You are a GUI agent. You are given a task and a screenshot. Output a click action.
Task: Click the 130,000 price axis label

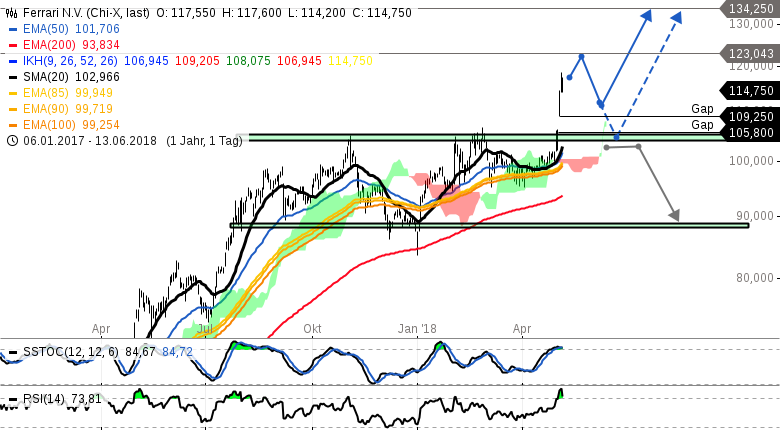point(752,23)
